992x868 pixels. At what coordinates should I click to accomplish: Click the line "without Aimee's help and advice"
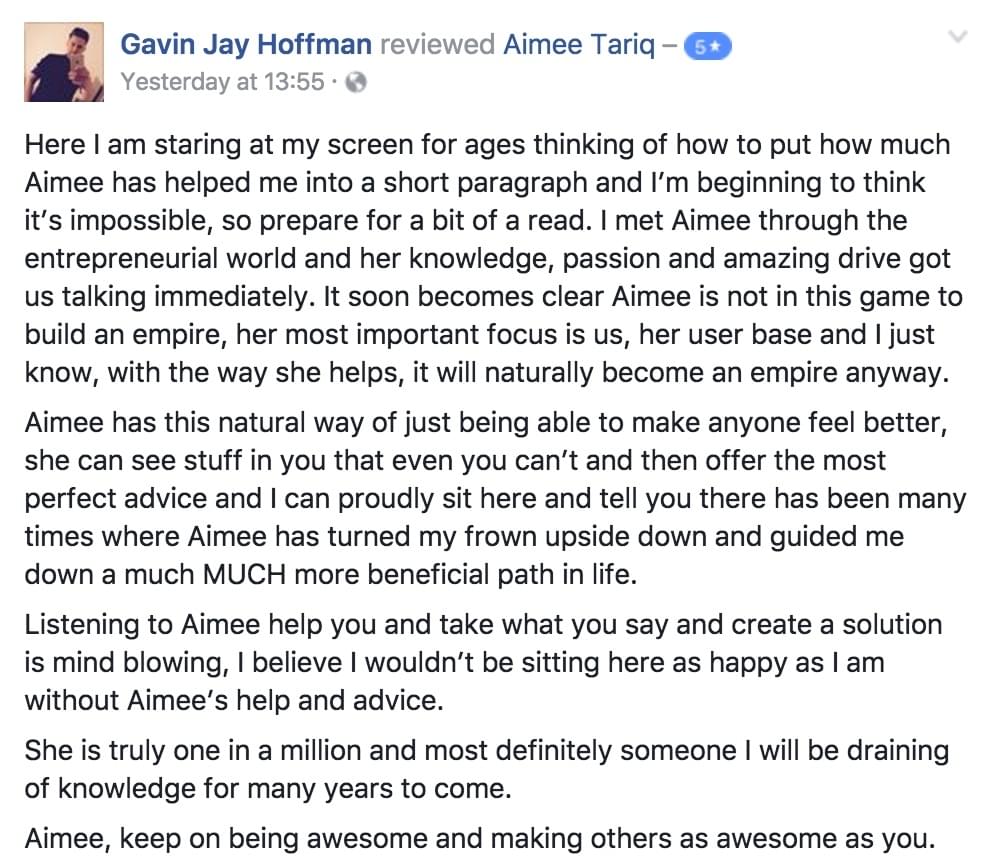[234, 700]
